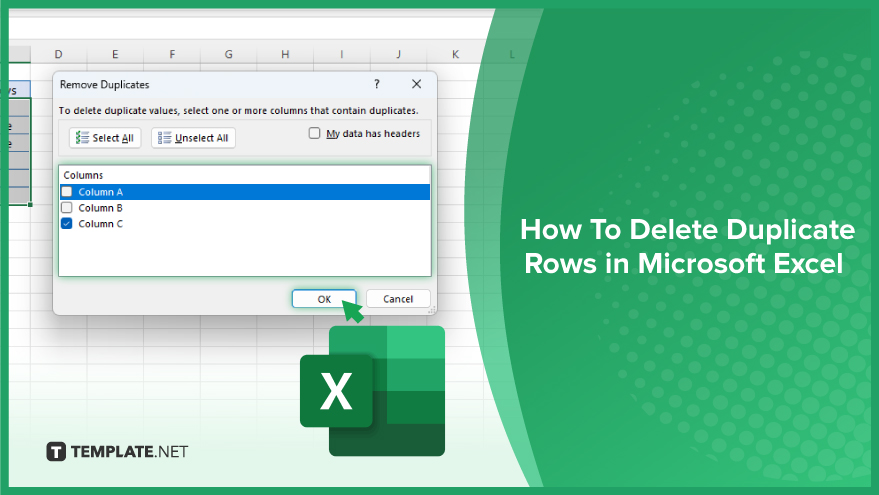Select column F header in the spreadsheet

[172, 54]
